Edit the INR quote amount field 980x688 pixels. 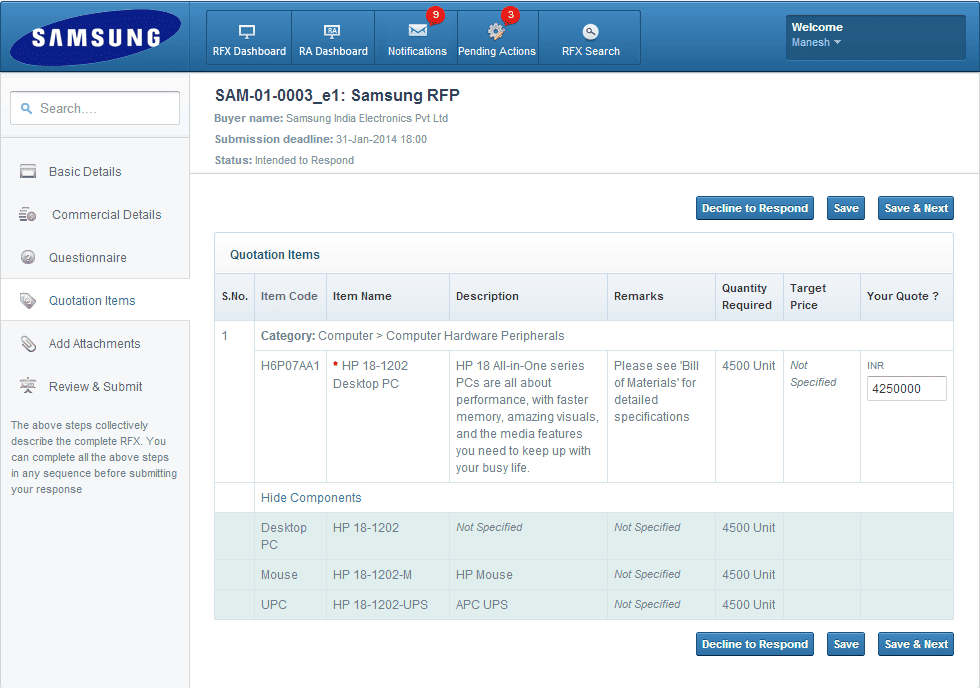pyautogui.click(x=906, y=388)
